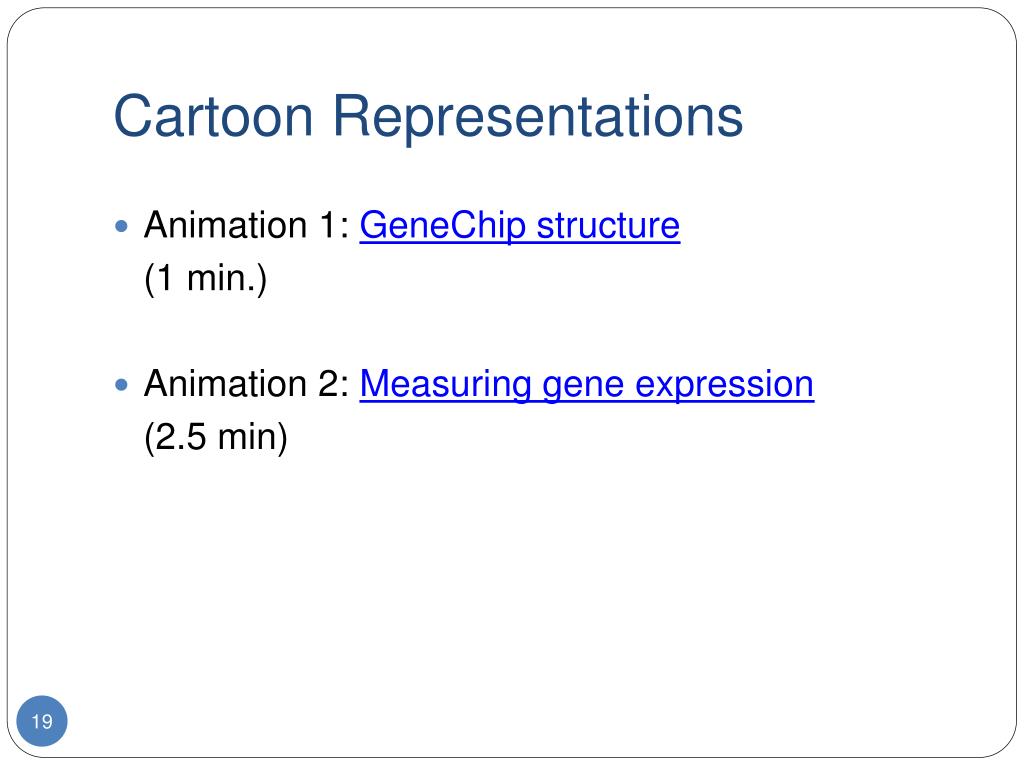Click the '(2.5 min)' duration text
1024x768 pixels.
(x=216, y=438)
